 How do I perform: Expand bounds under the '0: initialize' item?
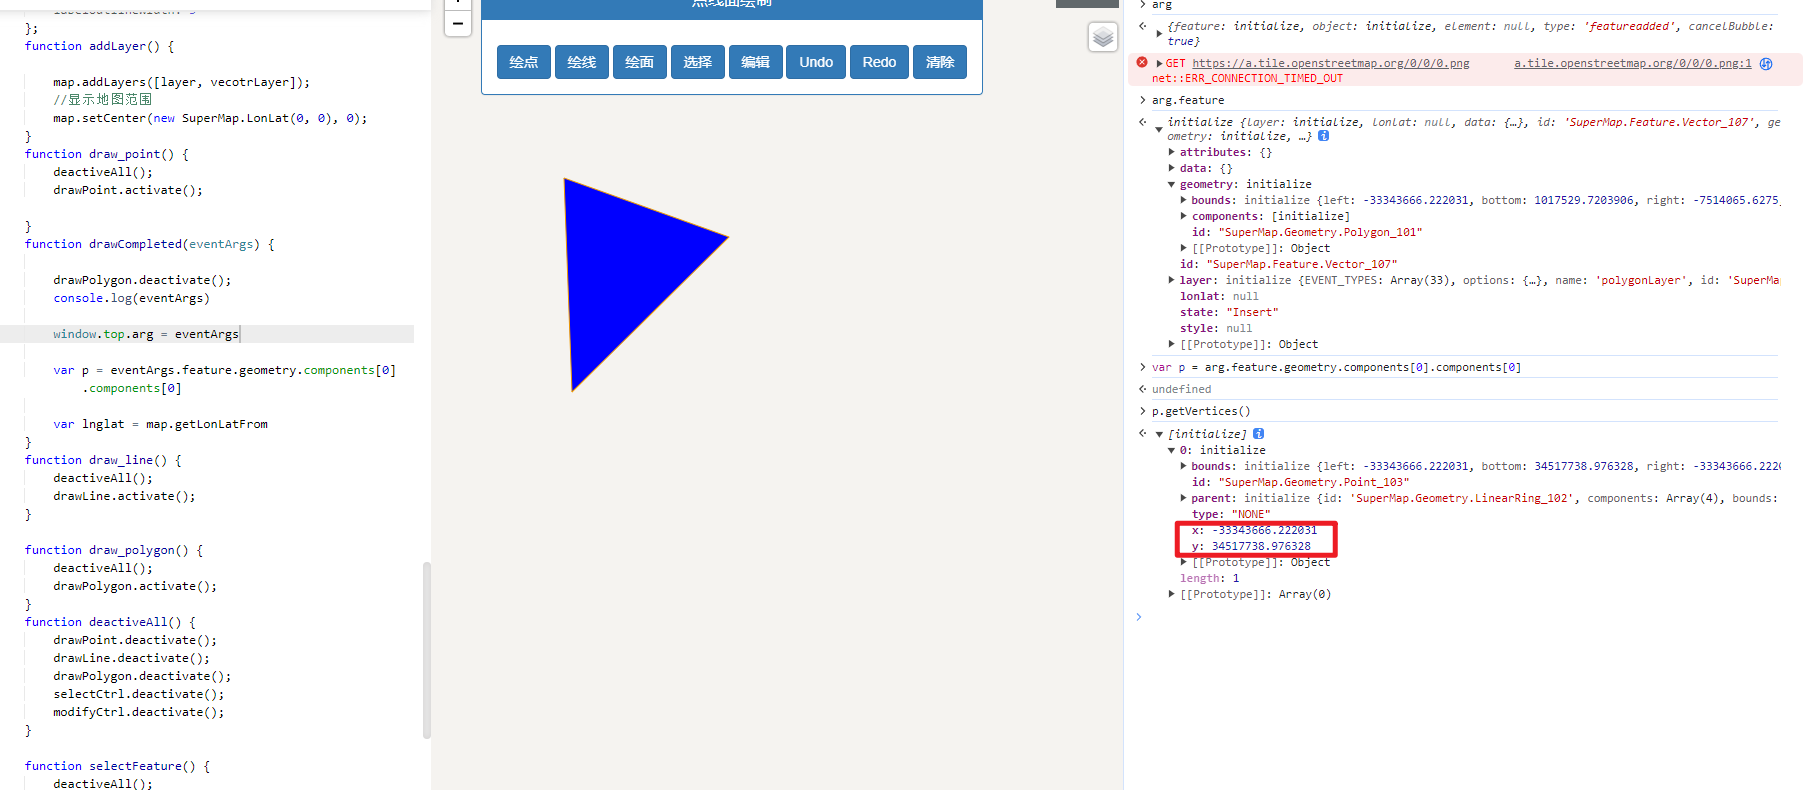point(1184,466)
